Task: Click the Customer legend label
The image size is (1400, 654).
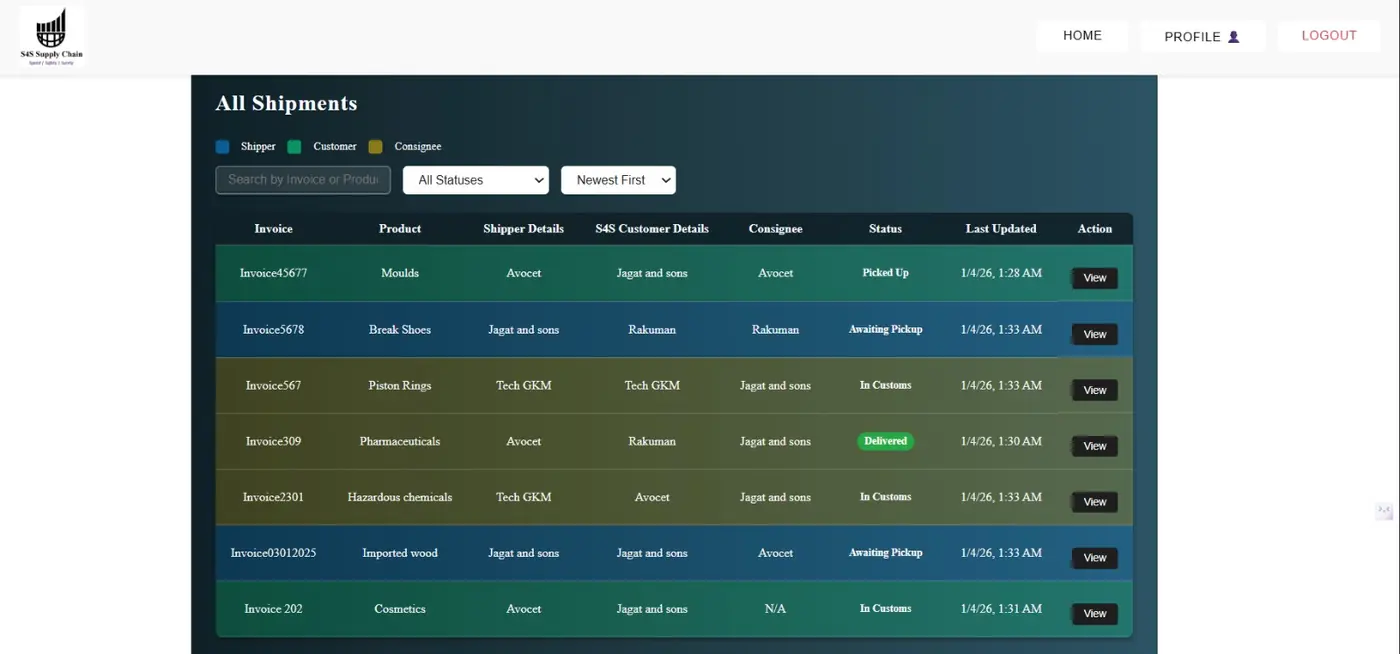Action: click(x=335, y=147)
